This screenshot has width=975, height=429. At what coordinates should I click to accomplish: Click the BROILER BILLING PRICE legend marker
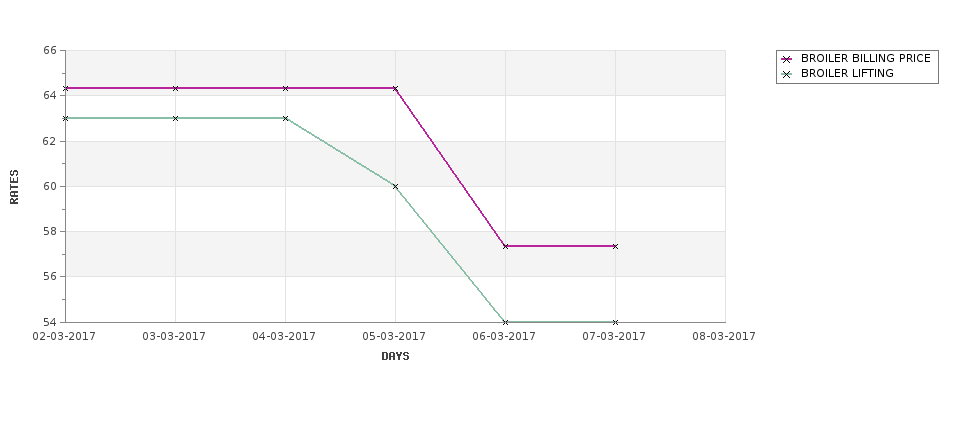click(787, 59)
